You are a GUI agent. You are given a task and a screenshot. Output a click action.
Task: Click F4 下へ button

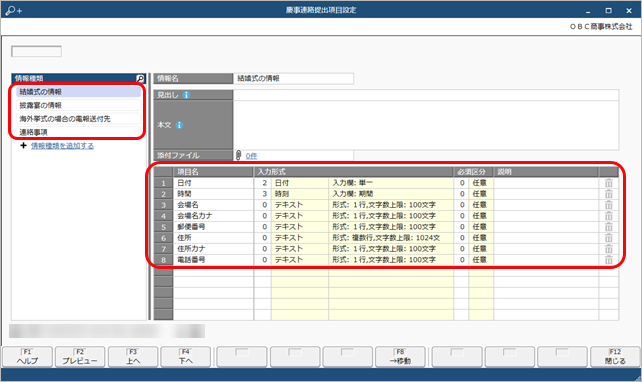tap(185, 357)
